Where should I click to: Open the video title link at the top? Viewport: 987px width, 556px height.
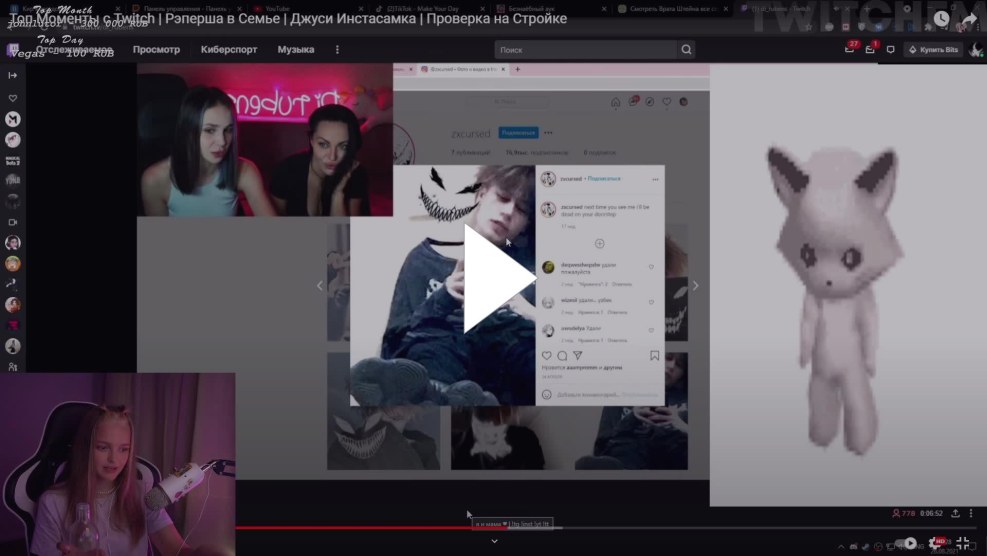point(288,19)
